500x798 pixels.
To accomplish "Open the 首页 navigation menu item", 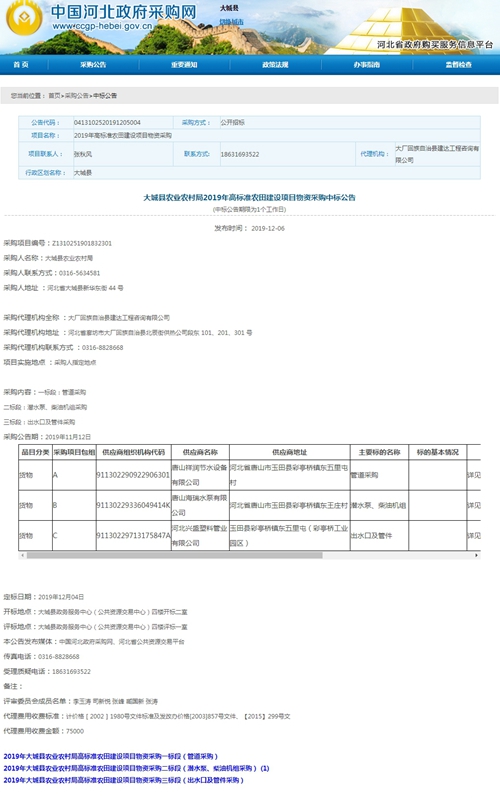I will [21, 65].
